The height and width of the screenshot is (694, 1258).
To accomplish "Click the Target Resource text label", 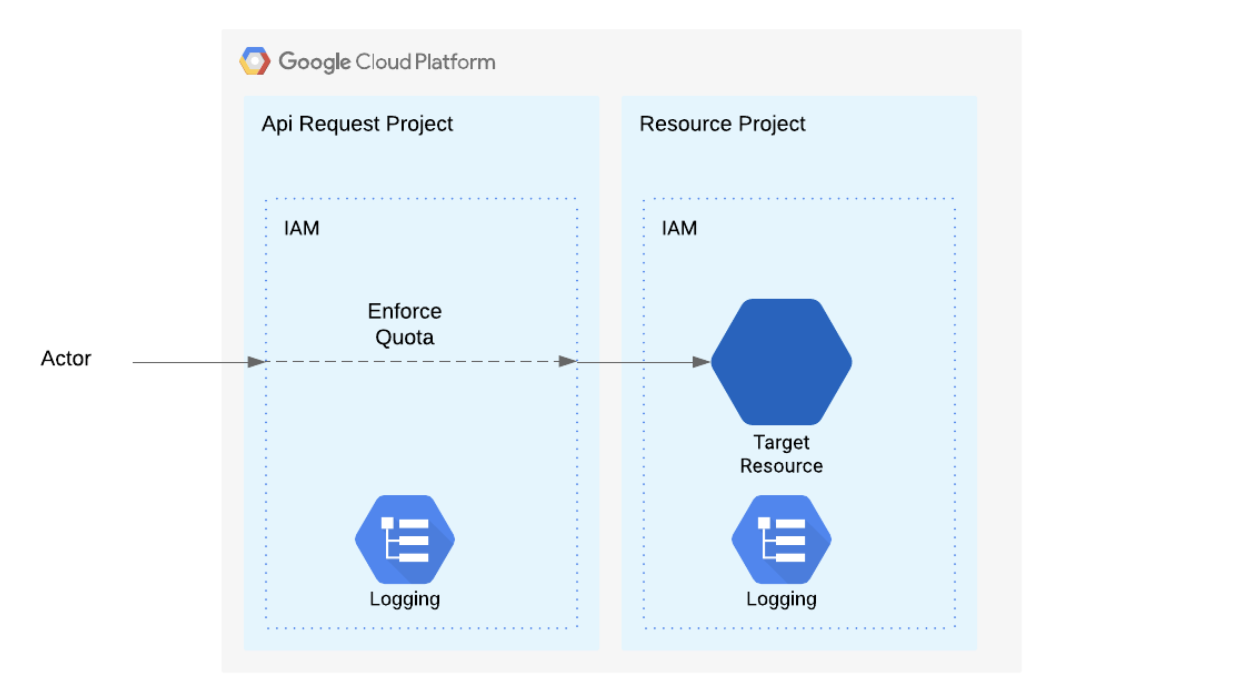I will point(781,453).
